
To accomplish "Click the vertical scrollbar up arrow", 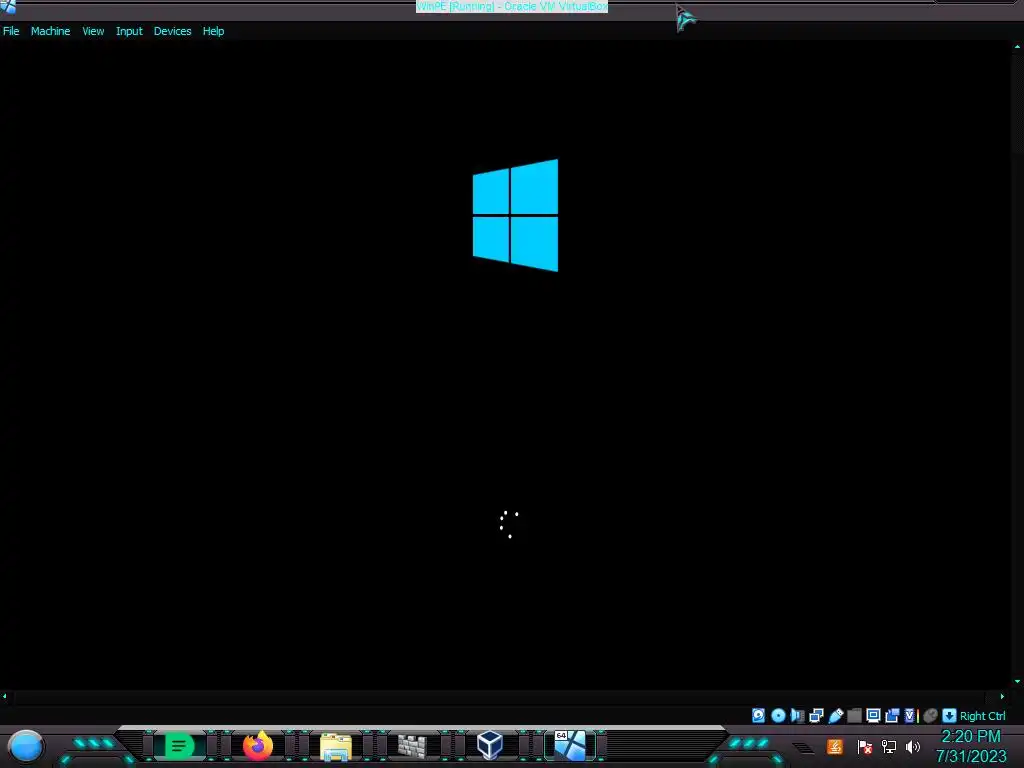I will [1017, 46].
